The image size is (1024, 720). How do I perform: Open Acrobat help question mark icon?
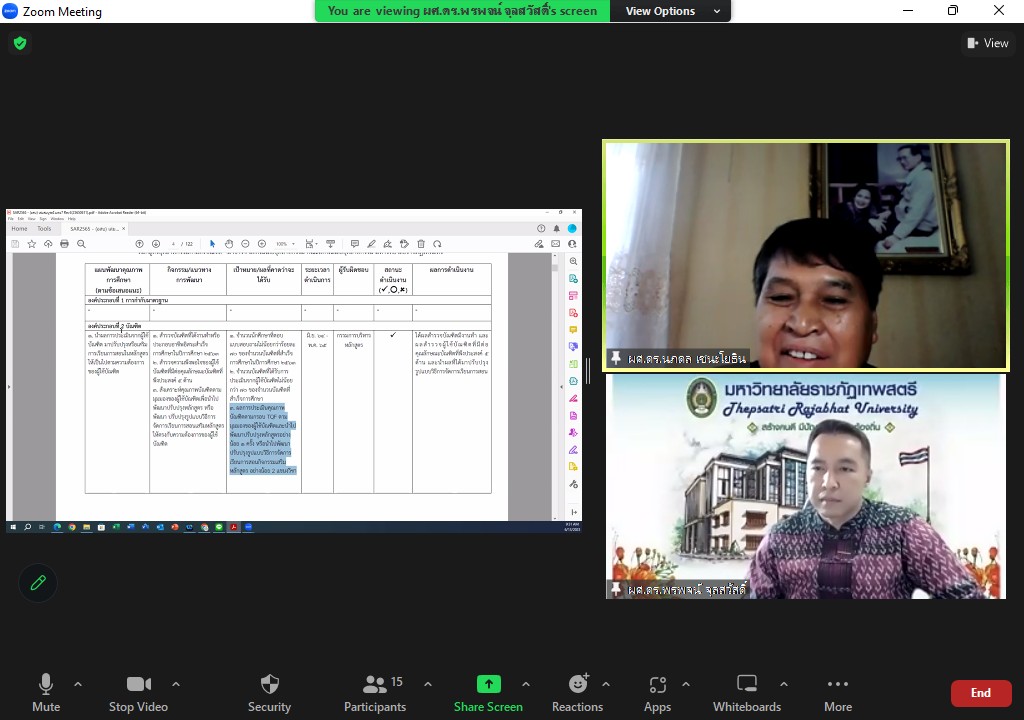coord(541,229)
